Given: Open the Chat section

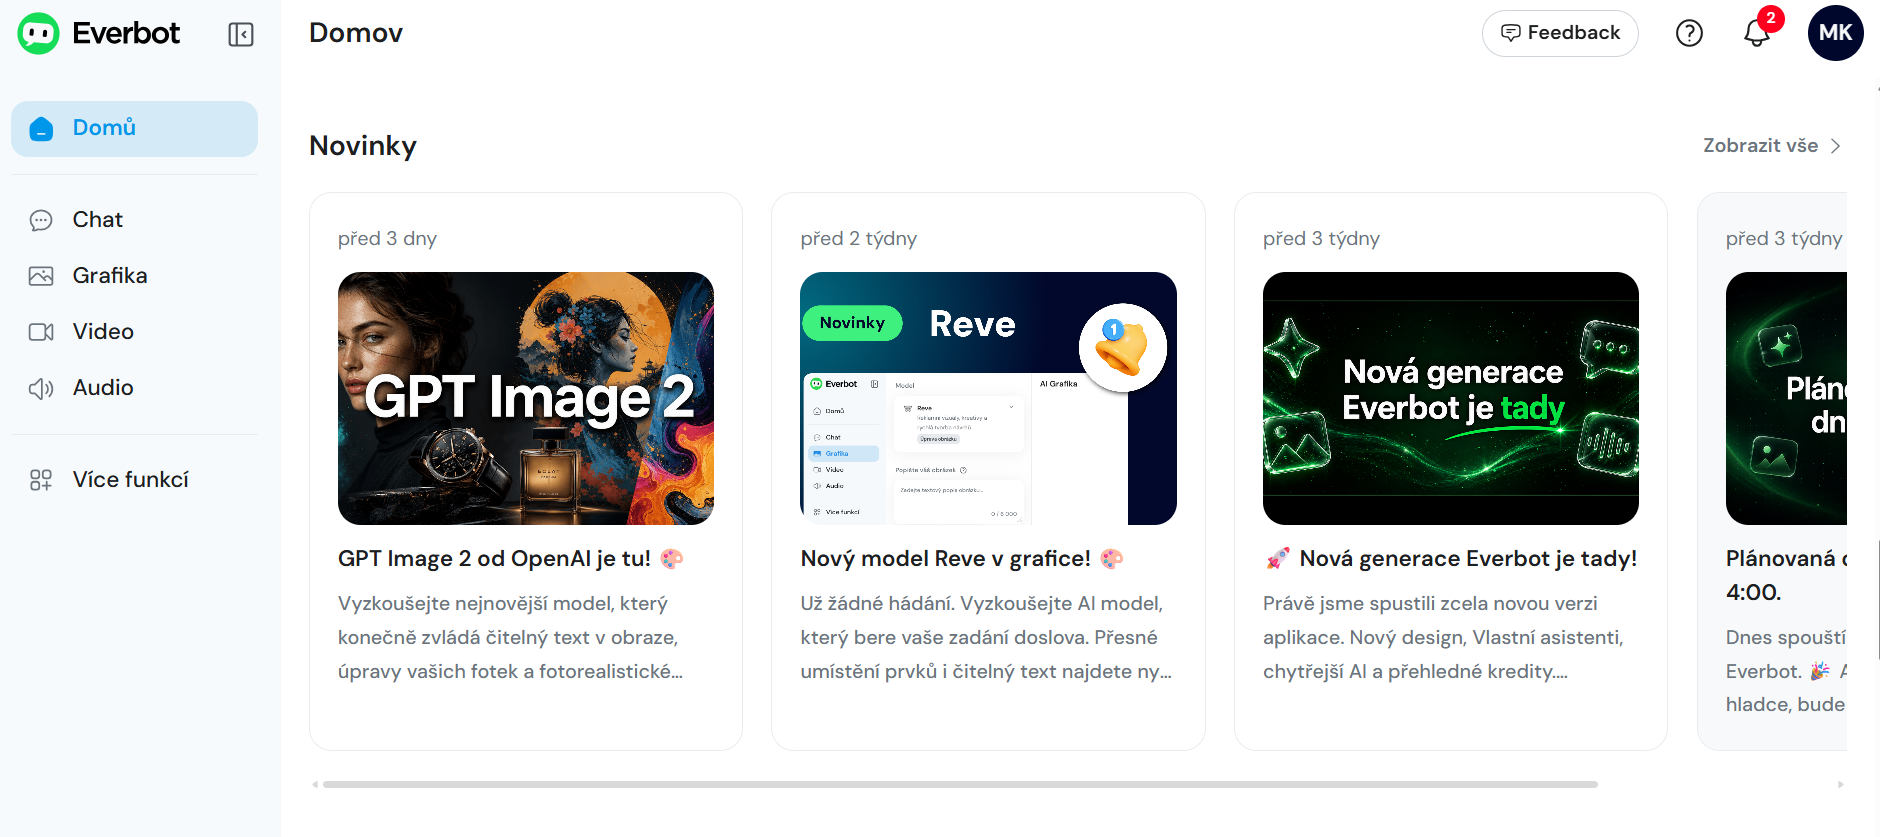Looking at the screenshot, I should [134, 220].
